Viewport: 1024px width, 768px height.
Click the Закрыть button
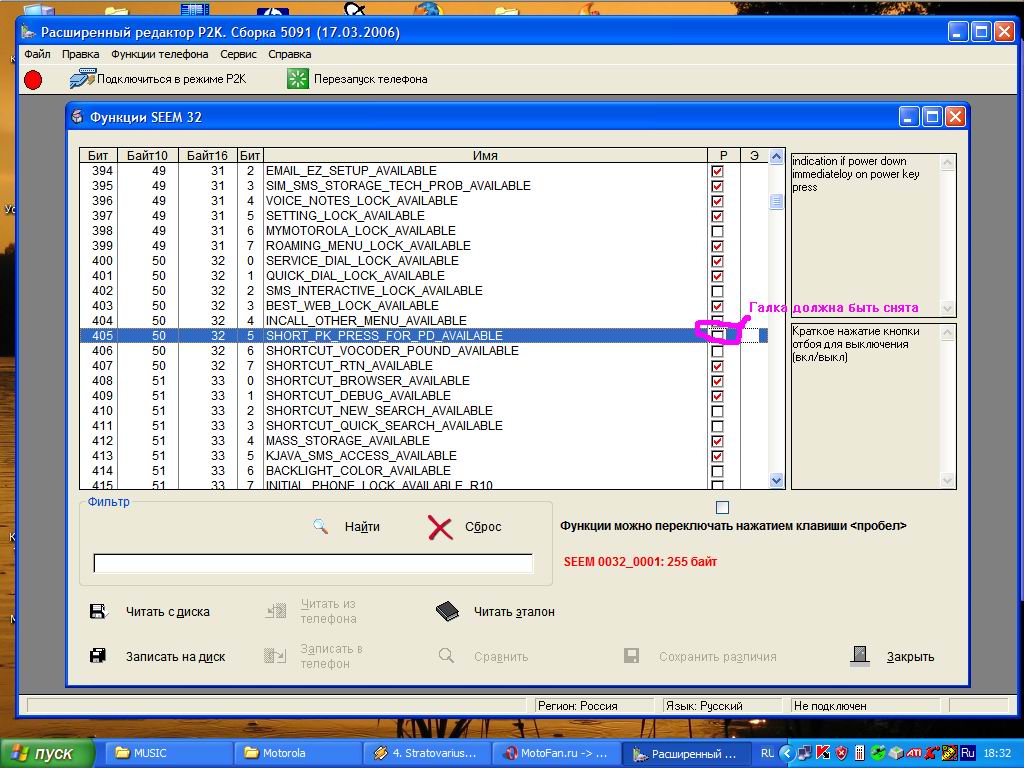click(x=893, y=656)
